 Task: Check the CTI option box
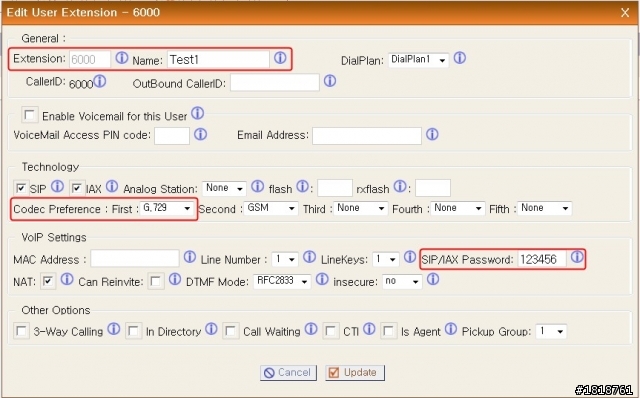point(331,331)
